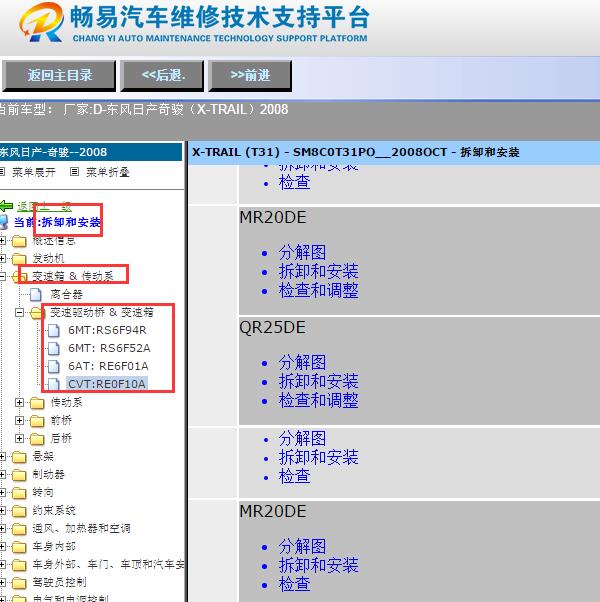600x602 pixels.
Task: Click the 驾驶员控制 folder icon
Action: 19,583
